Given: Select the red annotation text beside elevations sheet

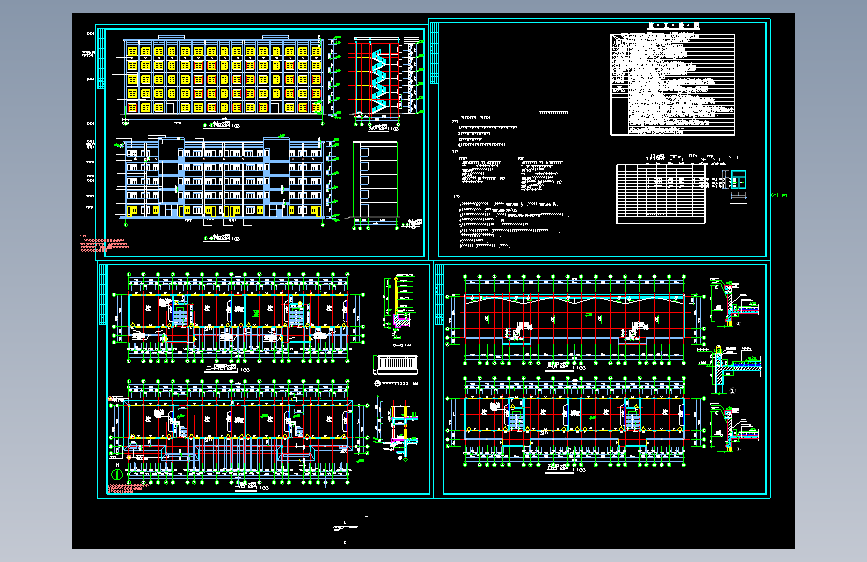Looking at the screenshot, I should click(x=104, y=244).
